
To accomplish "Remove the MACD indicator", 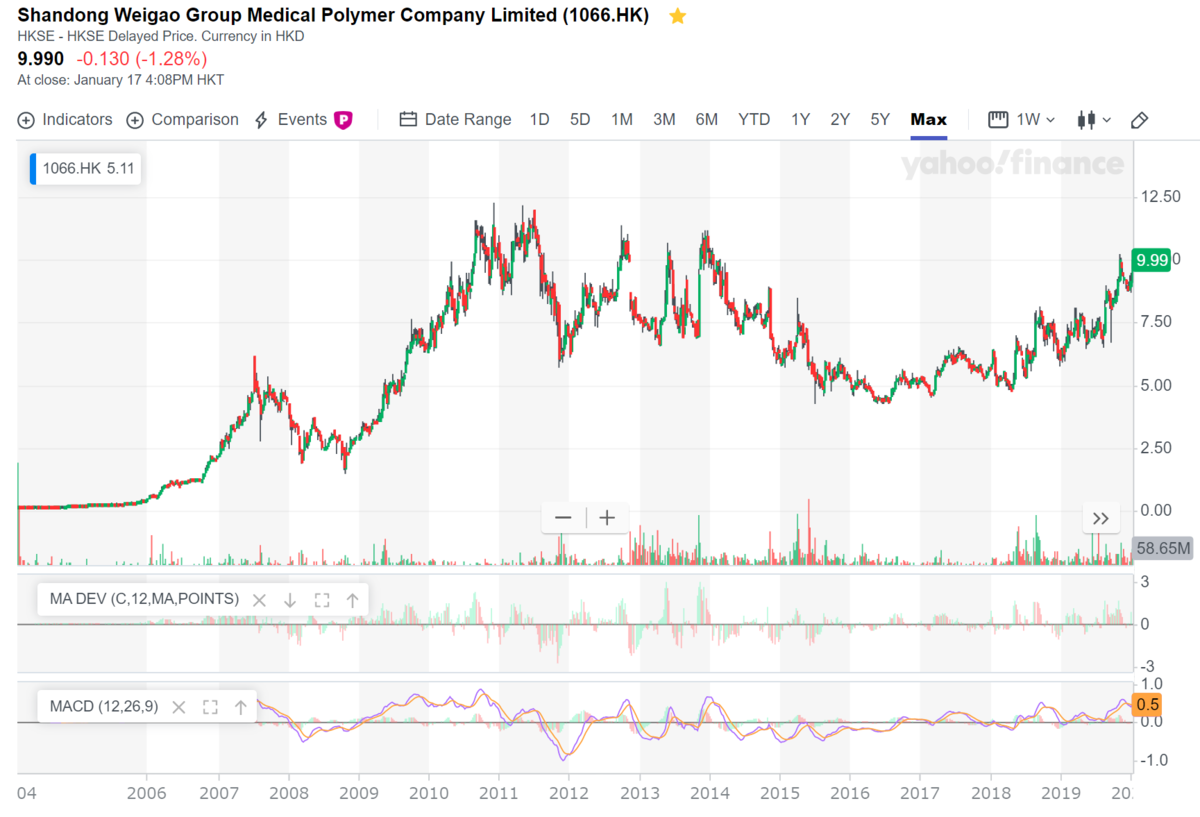I will coord(179,707).
